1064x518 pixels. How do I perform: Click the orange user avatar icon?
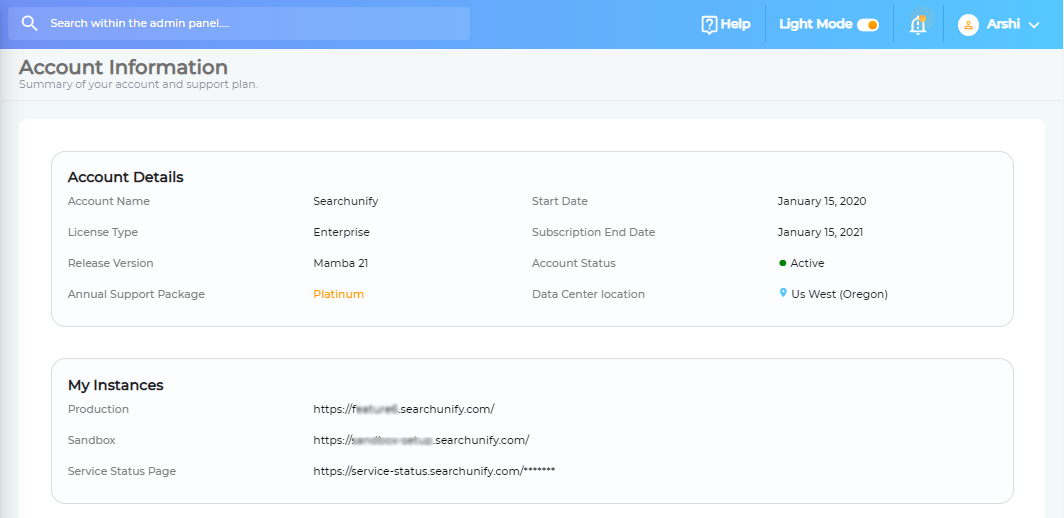point(968,24)
